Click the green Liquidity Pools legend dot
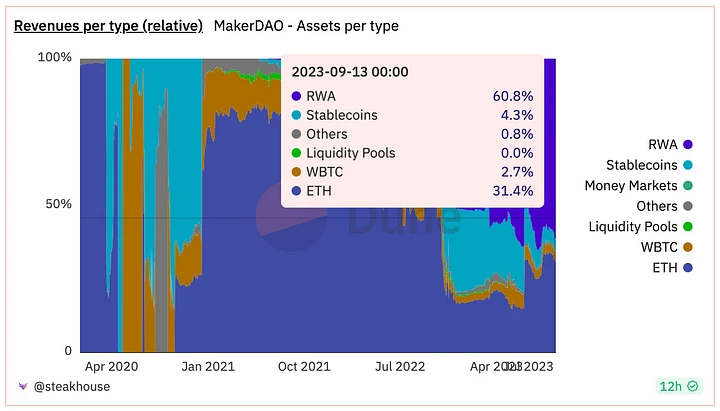720x411 pixels. tap(687, 227)
